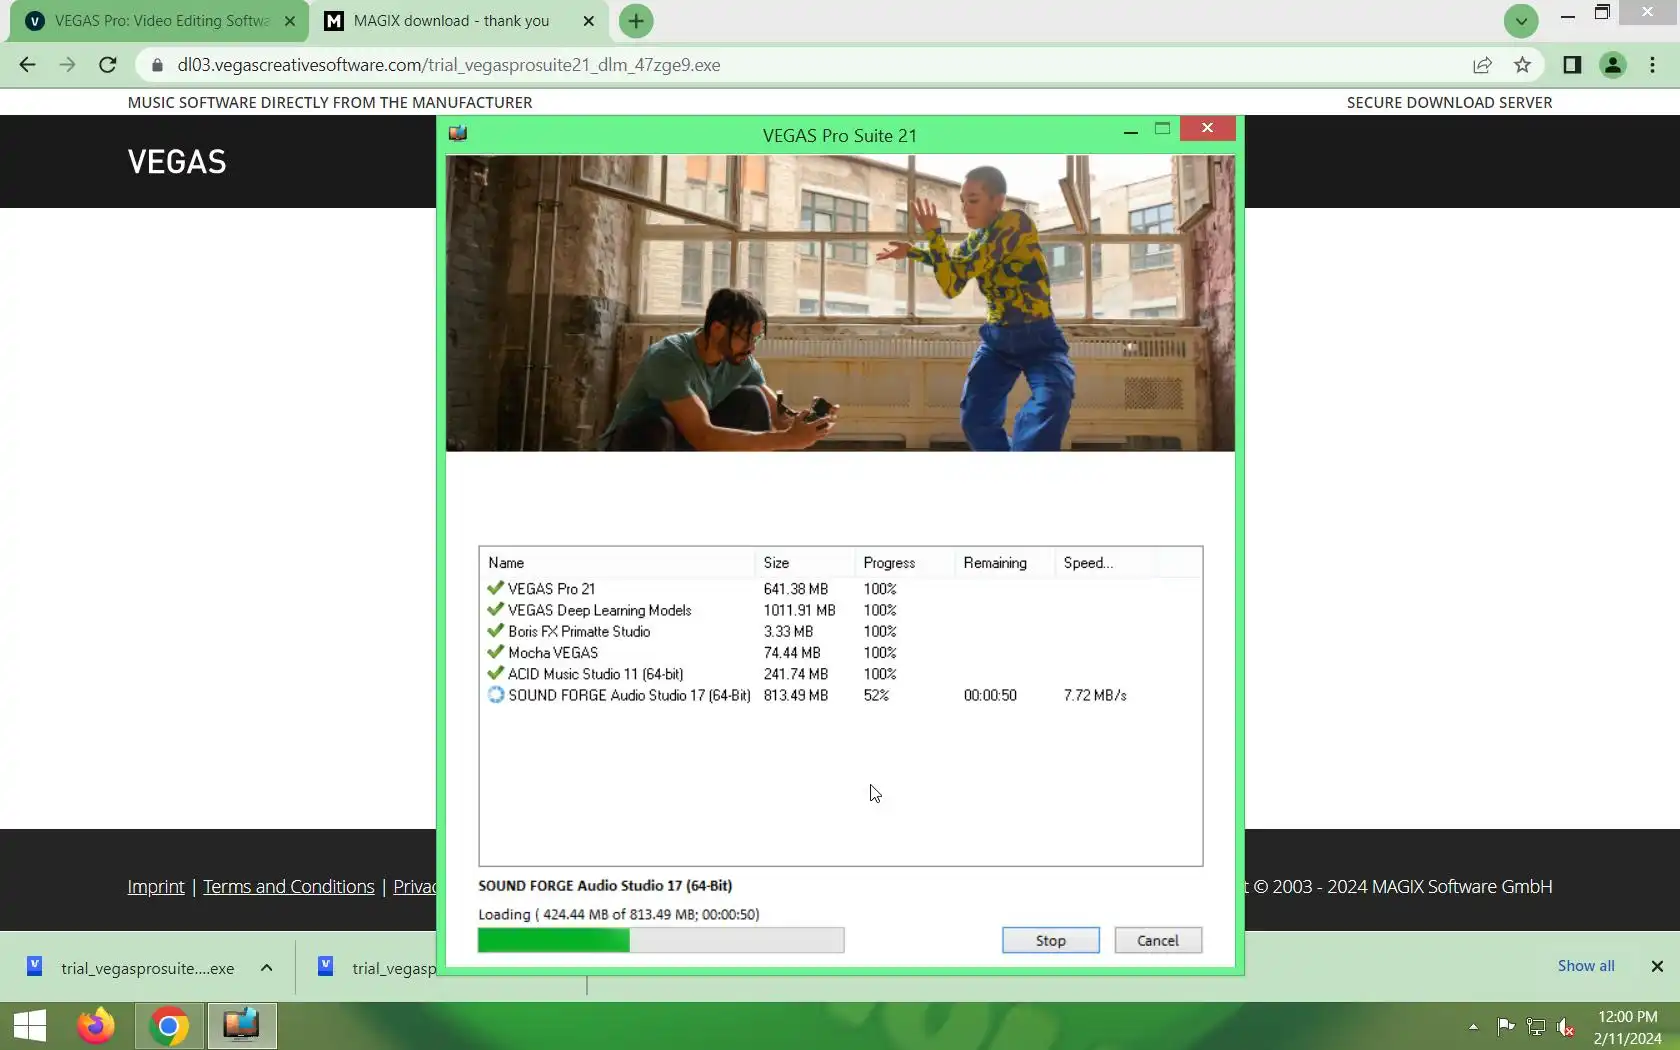Open the Windows Start menu

(30, 1026)
